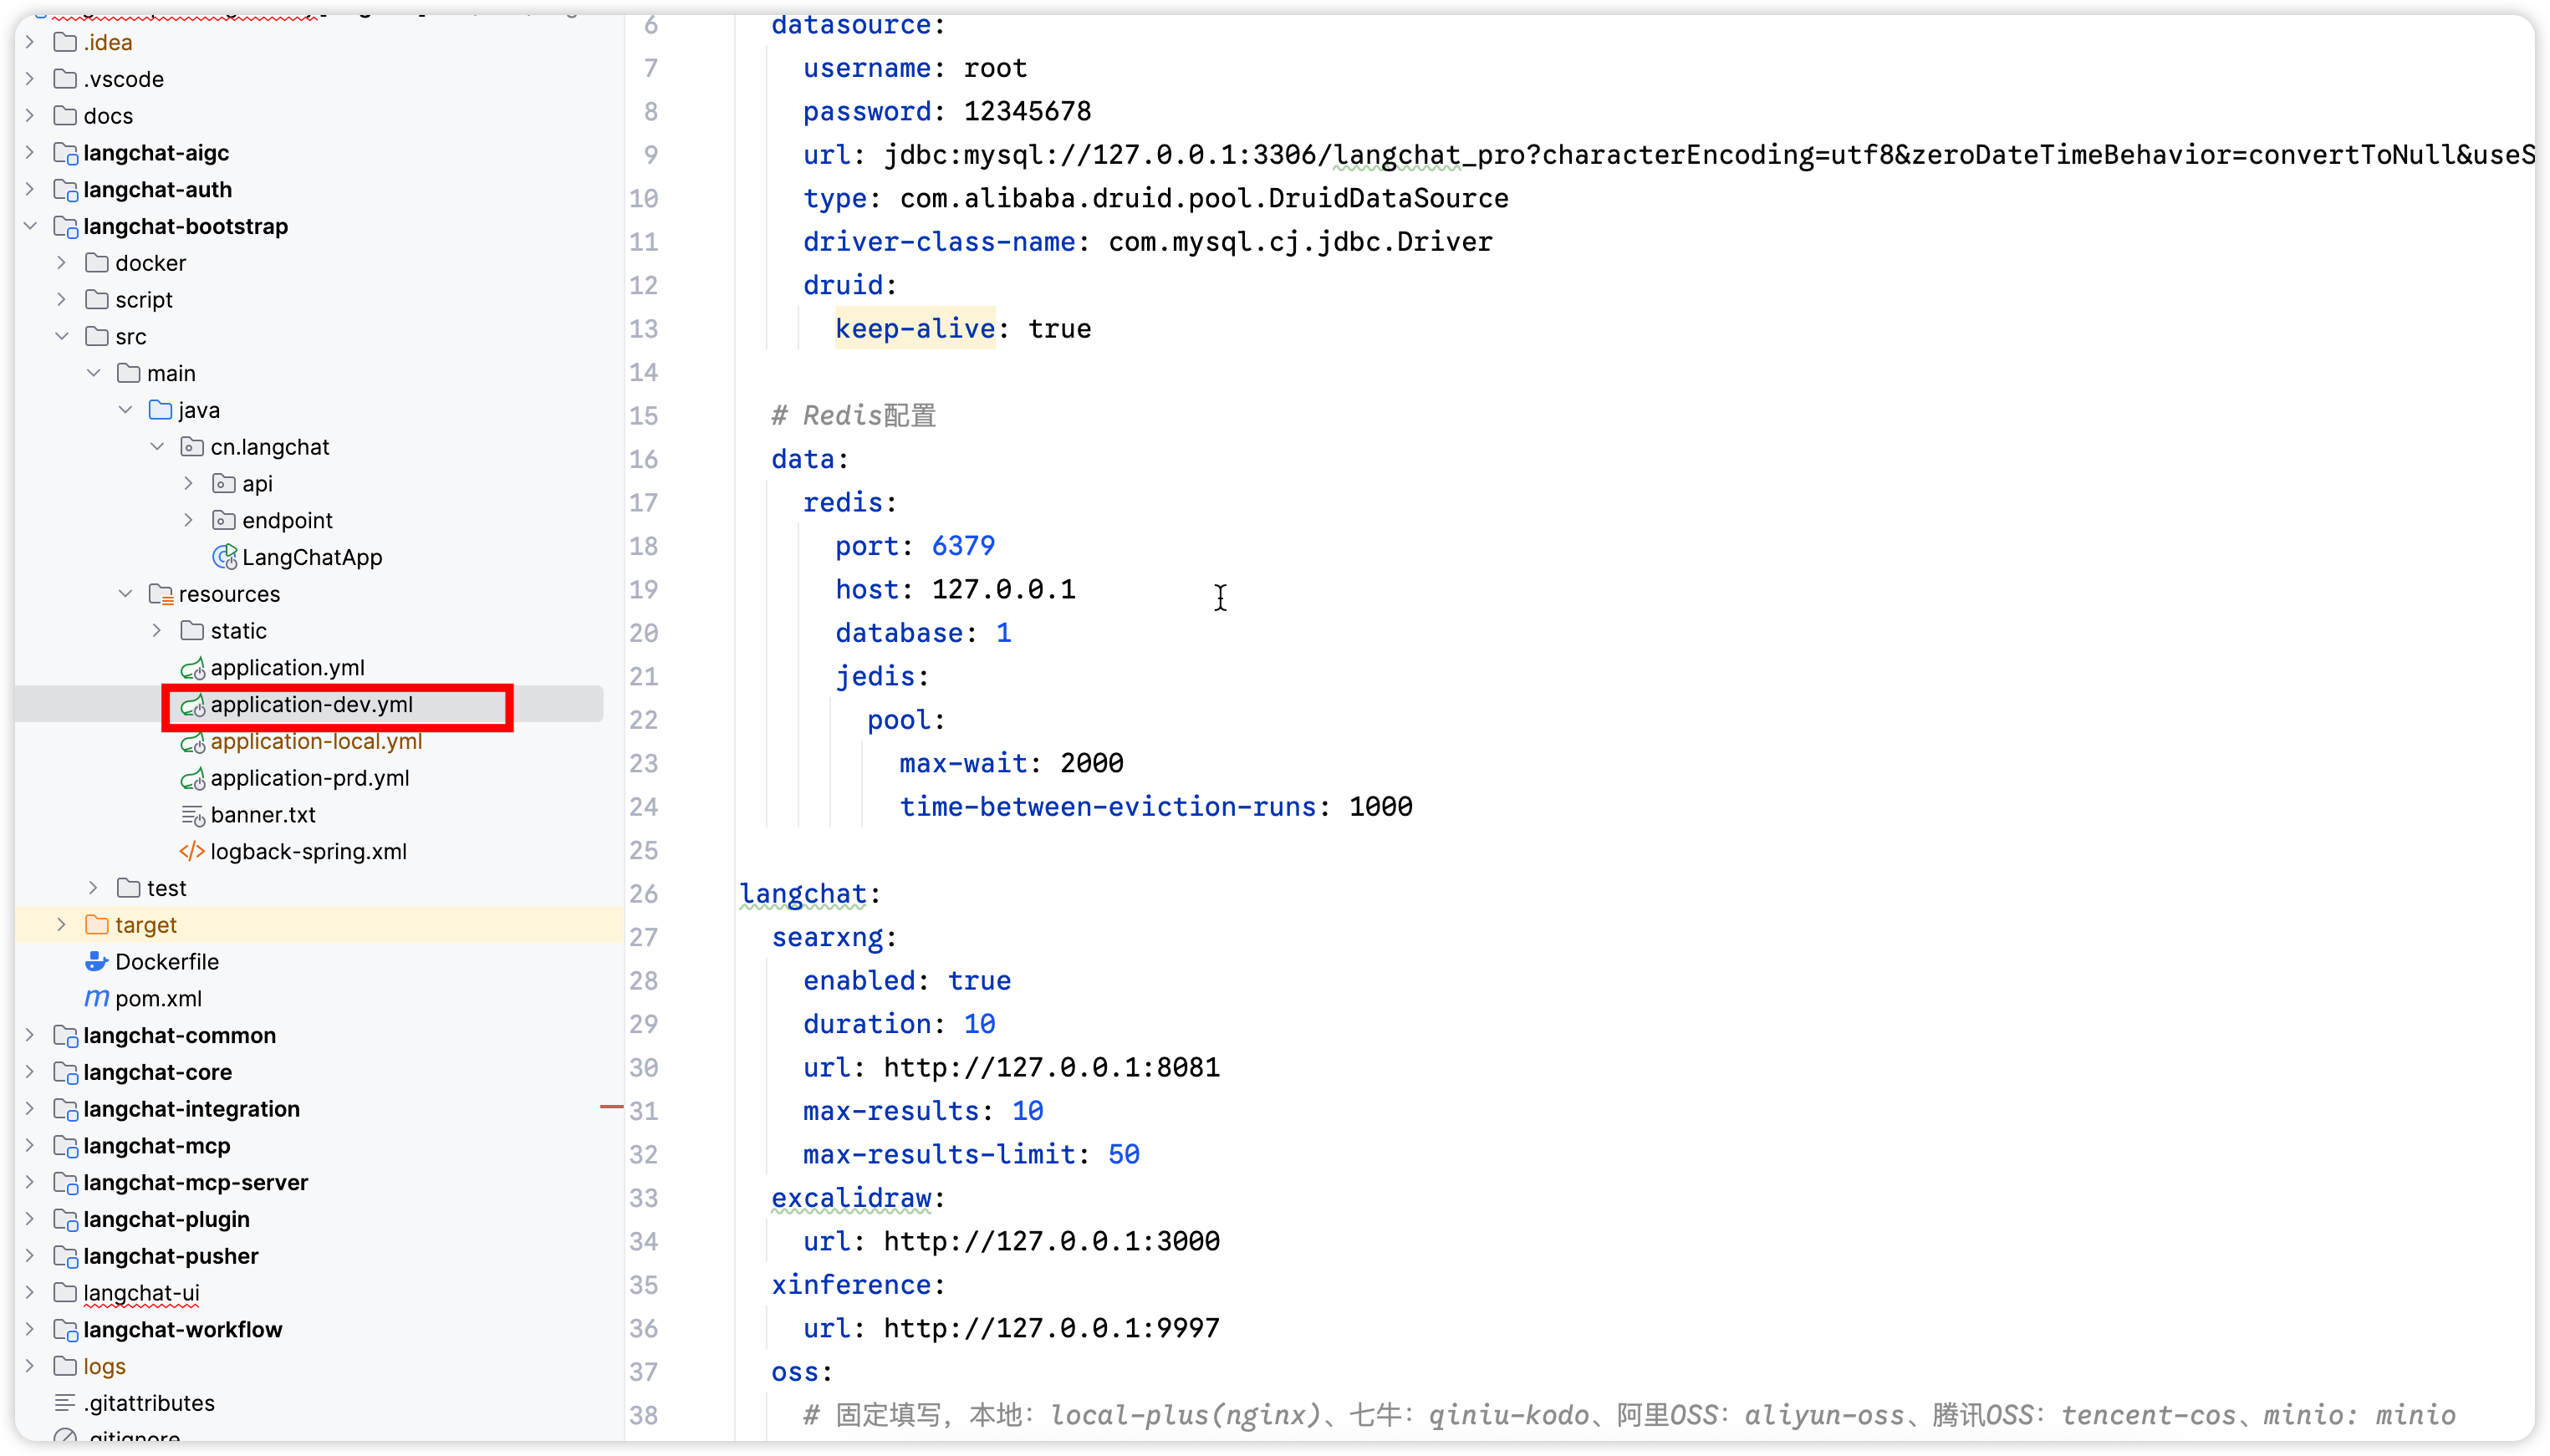Click line number 26 in gutter
Screen dimensions: 2550x1456
(x=643, y=894)
